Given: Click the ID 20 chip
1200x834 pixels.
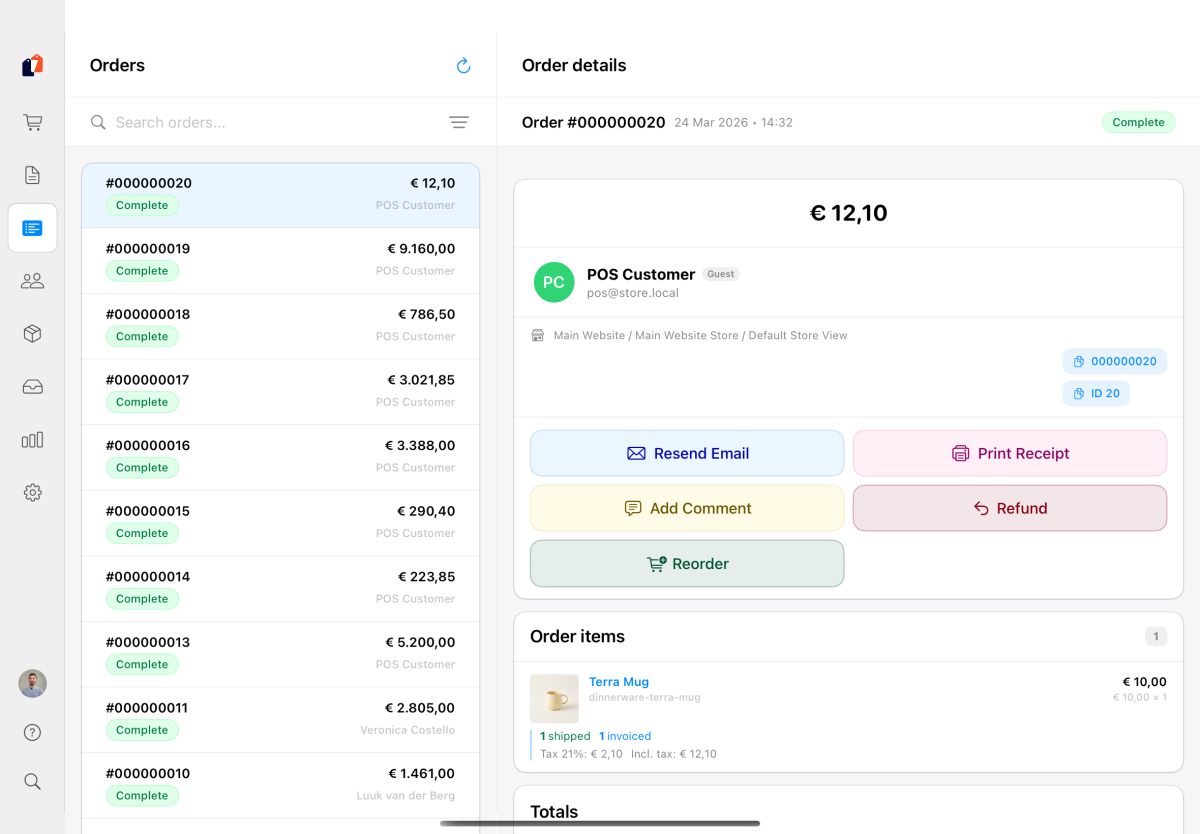Looking at the screenshot, I should (x=1096, y=393).
